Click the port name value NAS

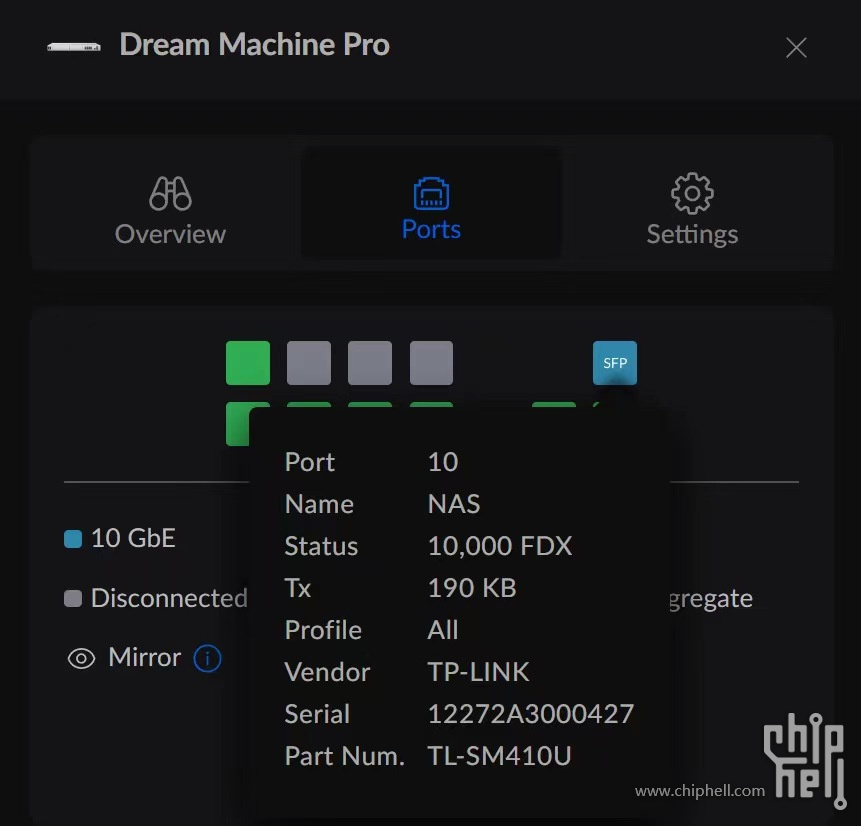click(x=454, y=504)
